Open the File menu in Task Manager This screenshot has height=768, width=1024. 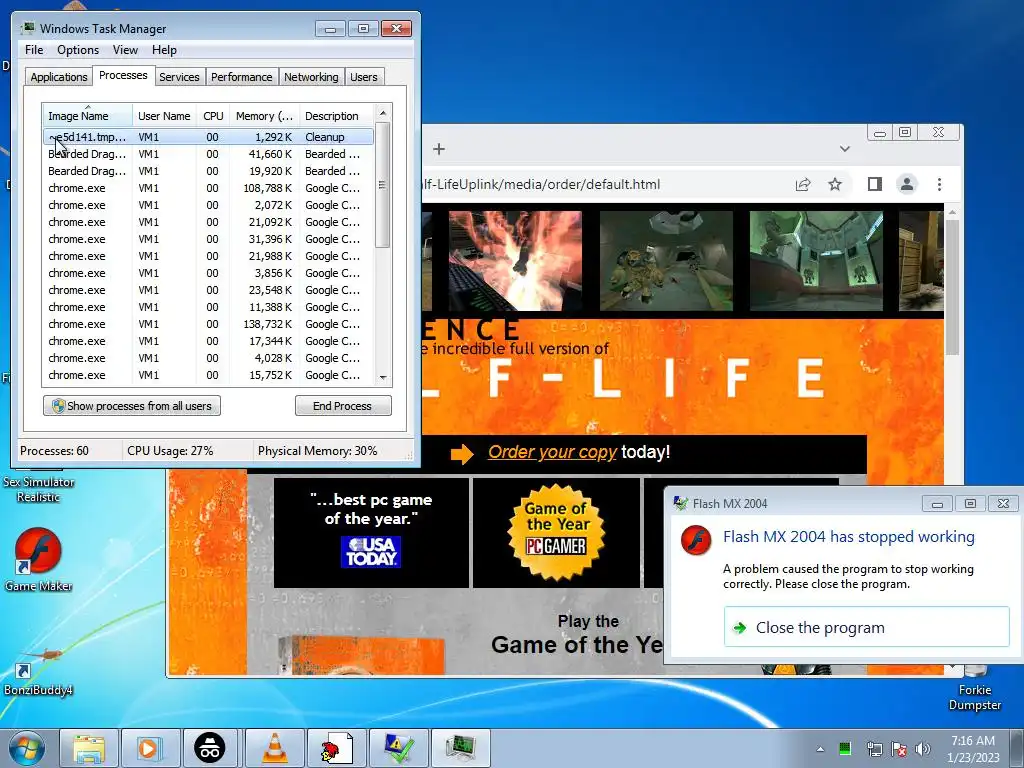click(34, 50)
